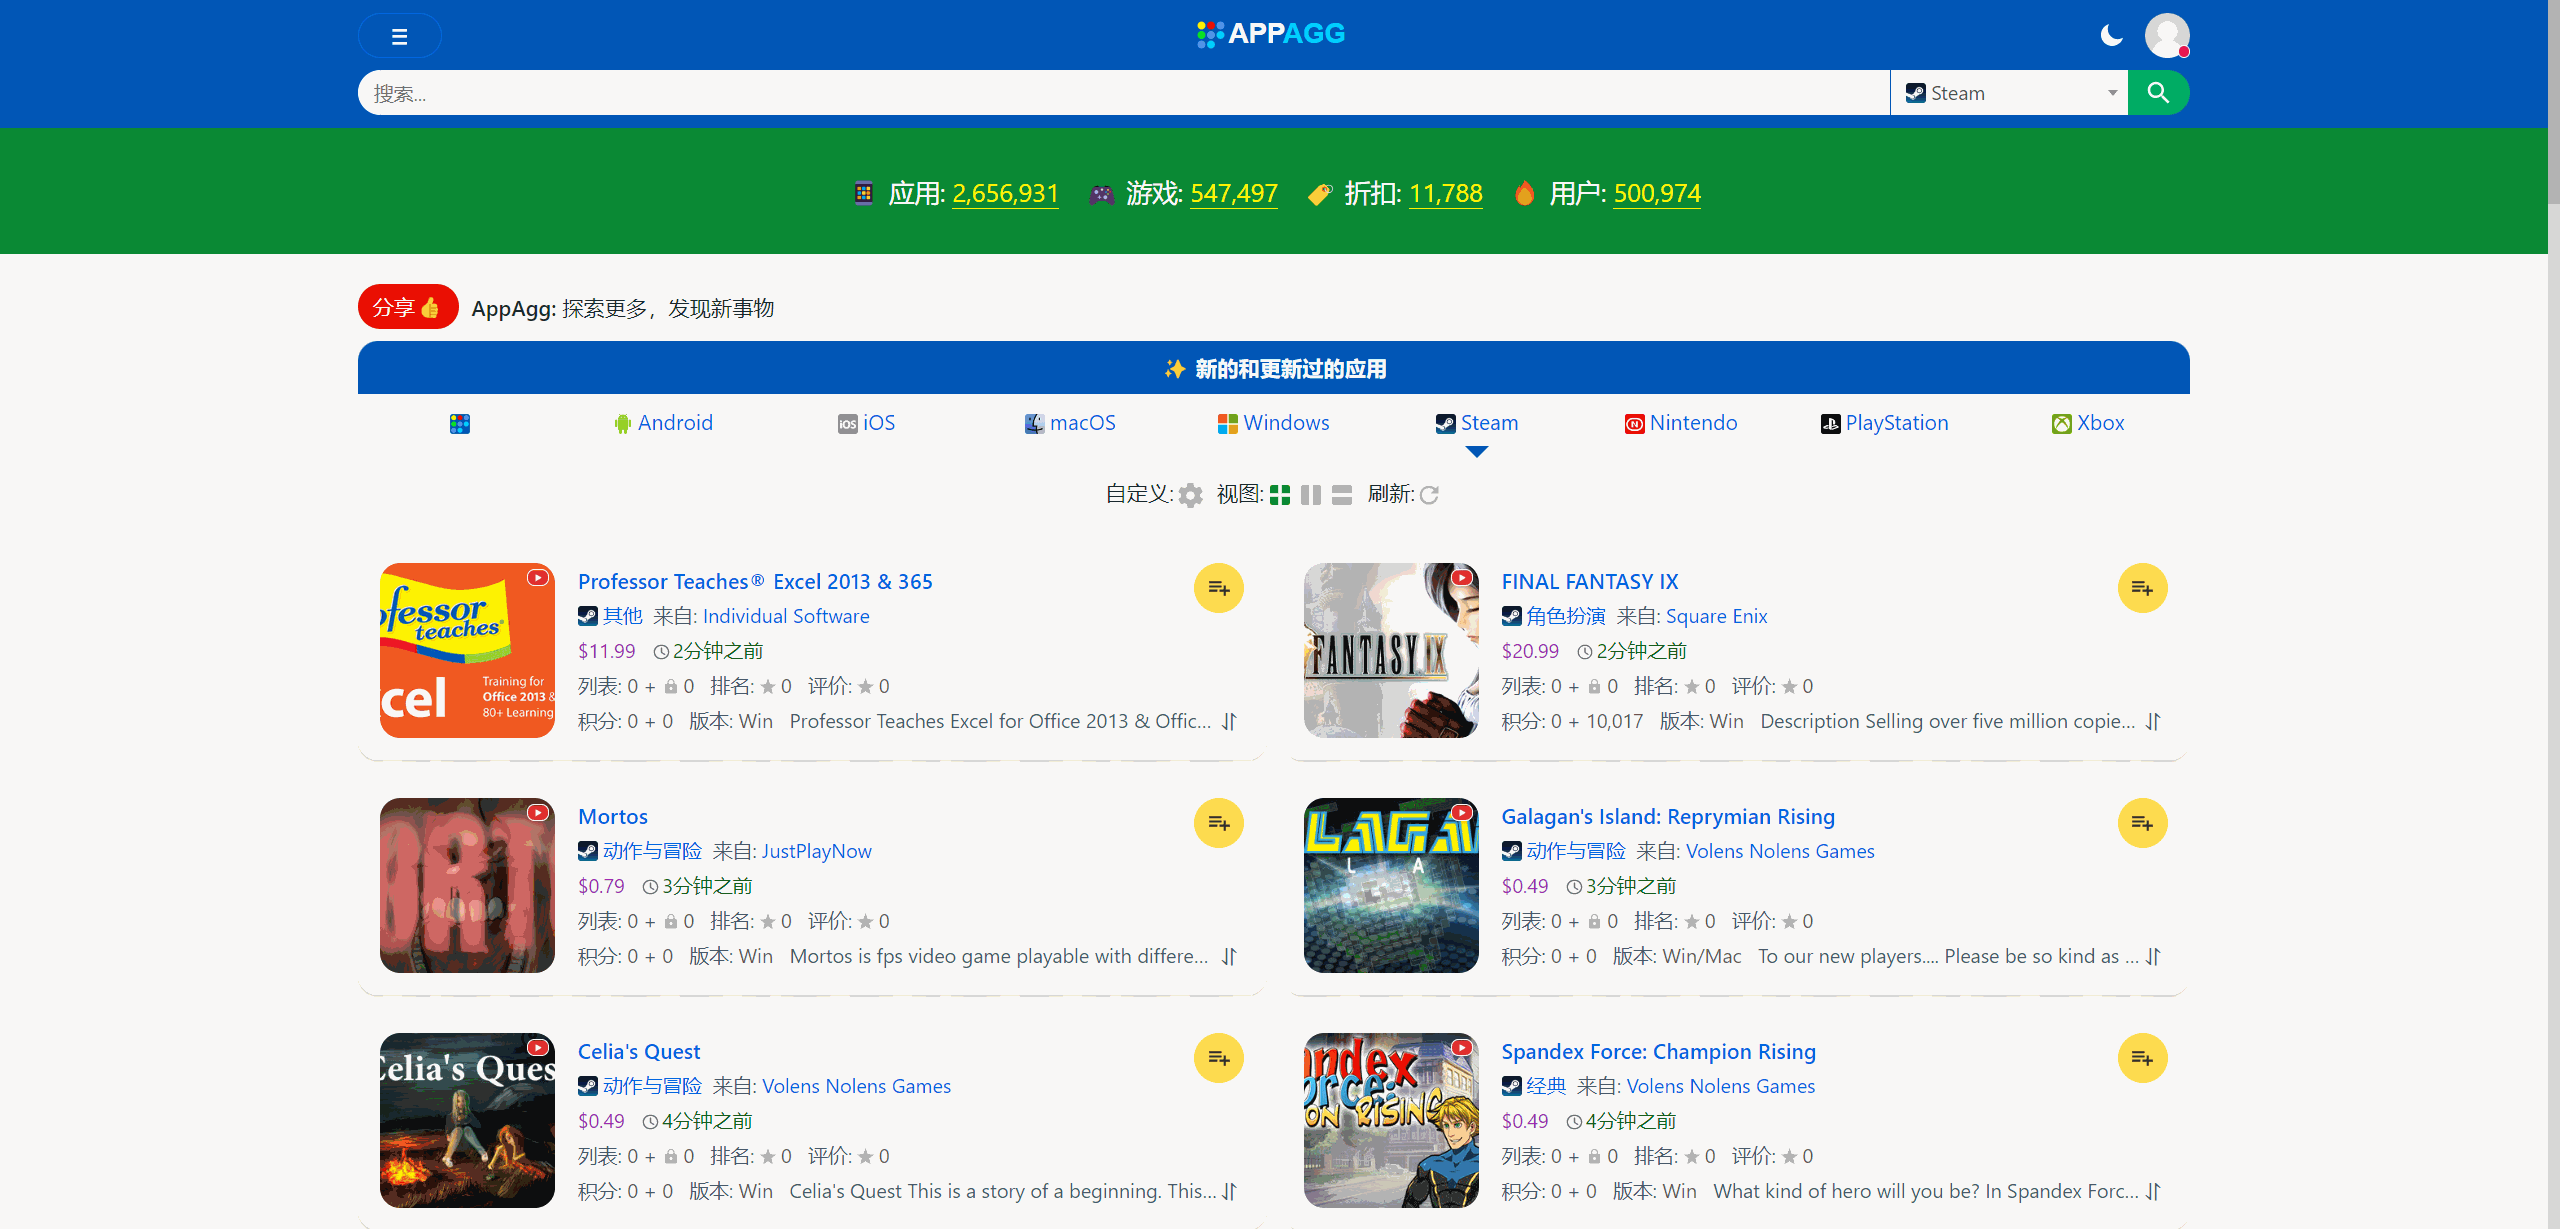Click inside the search input field
This screenshot has width=2560, height=1229.
[x=1100, y=92]
